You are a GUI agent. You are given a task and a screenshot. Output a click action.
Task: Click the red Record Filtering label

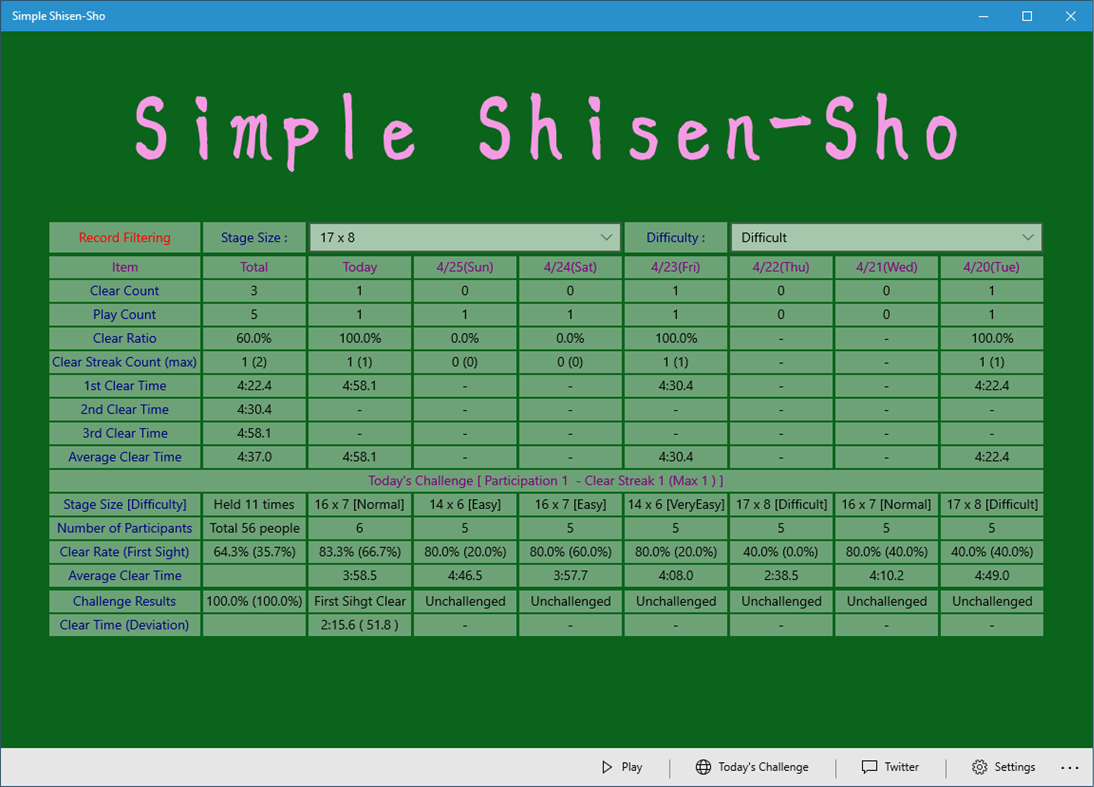tap(124, 237)
